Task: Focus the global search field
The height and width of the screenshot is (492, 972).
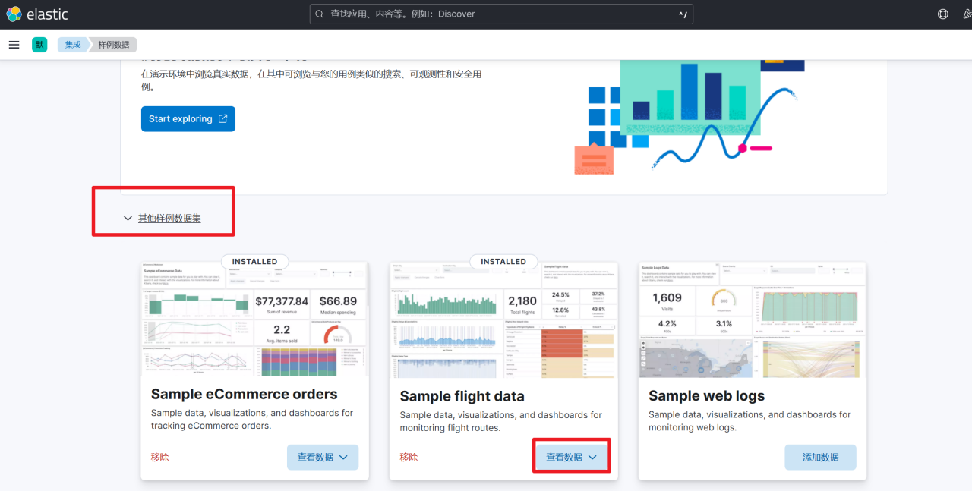Action: pyautogui.click(x=501, y=14)
